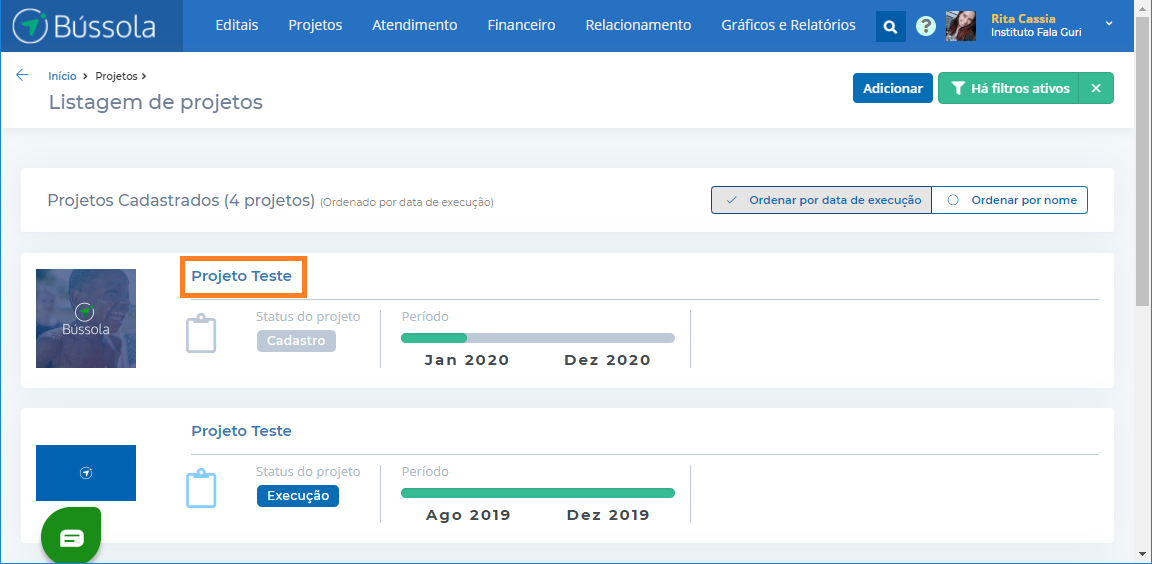Open the Projeto Teste with Execução status
Screen dimensions: 1152x564
242,430
